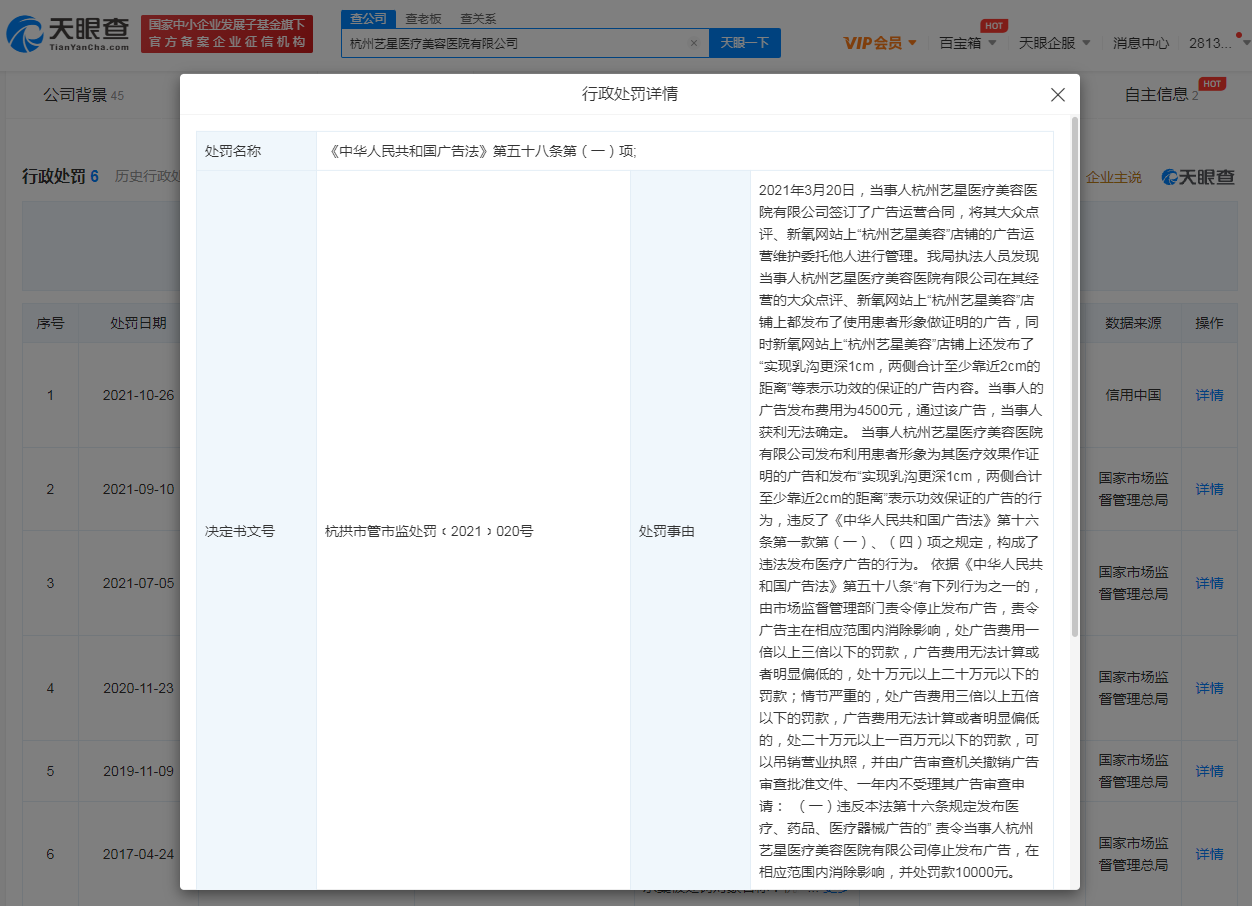
Task: Open 详情 for the 2020-11-23 penalty row
Action: tap(1209, 688)
